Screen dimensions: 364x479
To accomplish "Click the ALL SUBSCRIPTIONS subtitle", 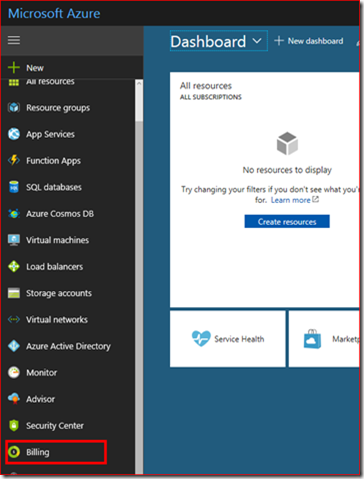I will [x=211, y=97].
